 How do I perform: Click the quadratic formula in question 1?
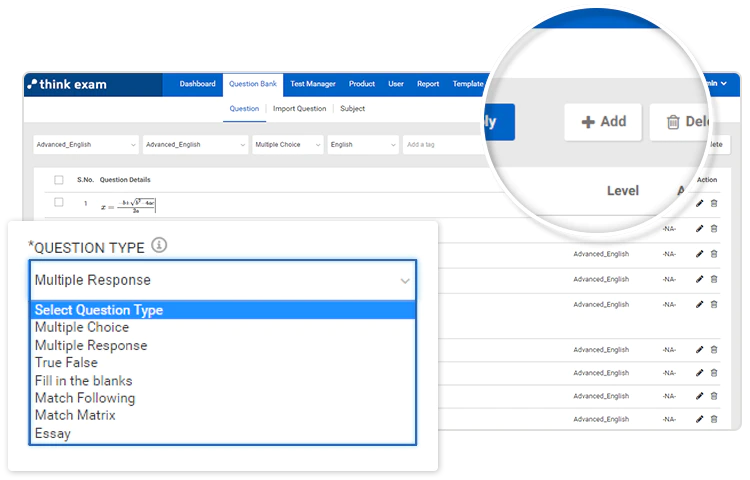pos(129,205)
